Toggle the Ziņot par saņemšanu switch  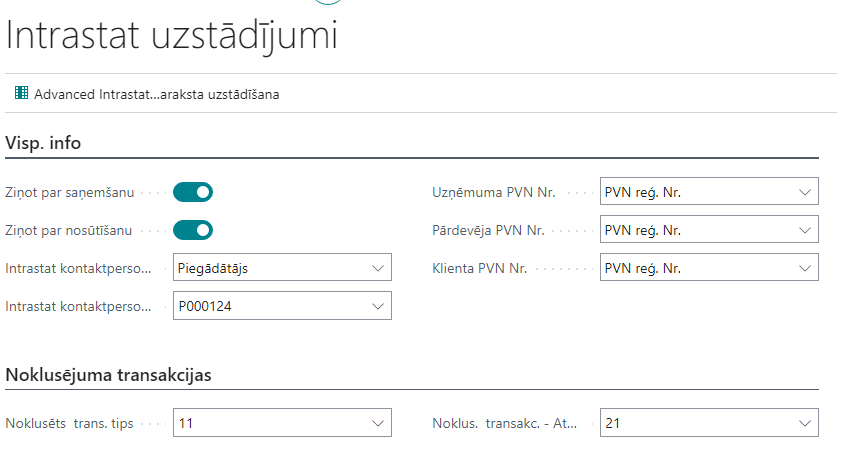[193, 192]
